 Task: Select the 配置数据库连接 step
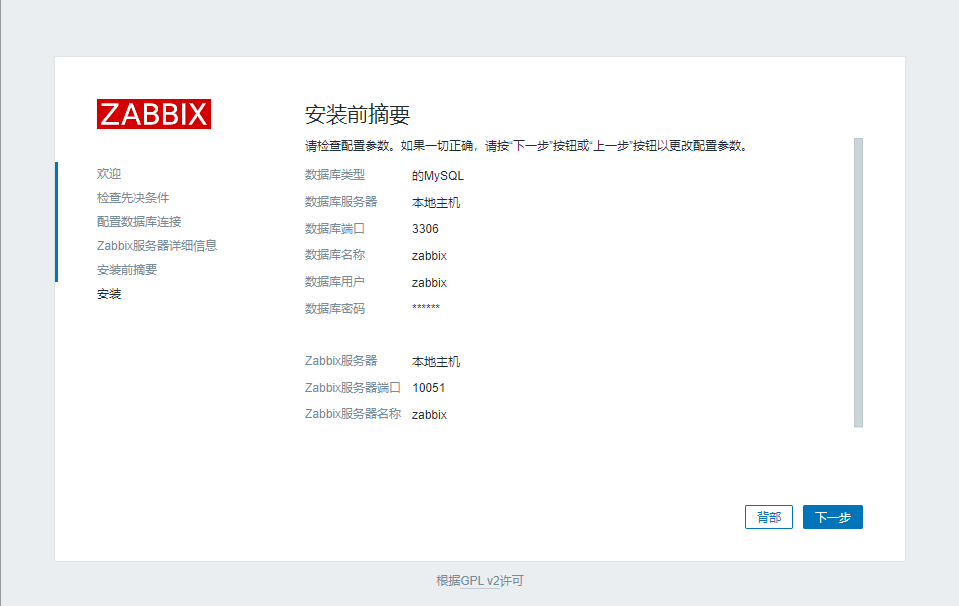[139, 221]
